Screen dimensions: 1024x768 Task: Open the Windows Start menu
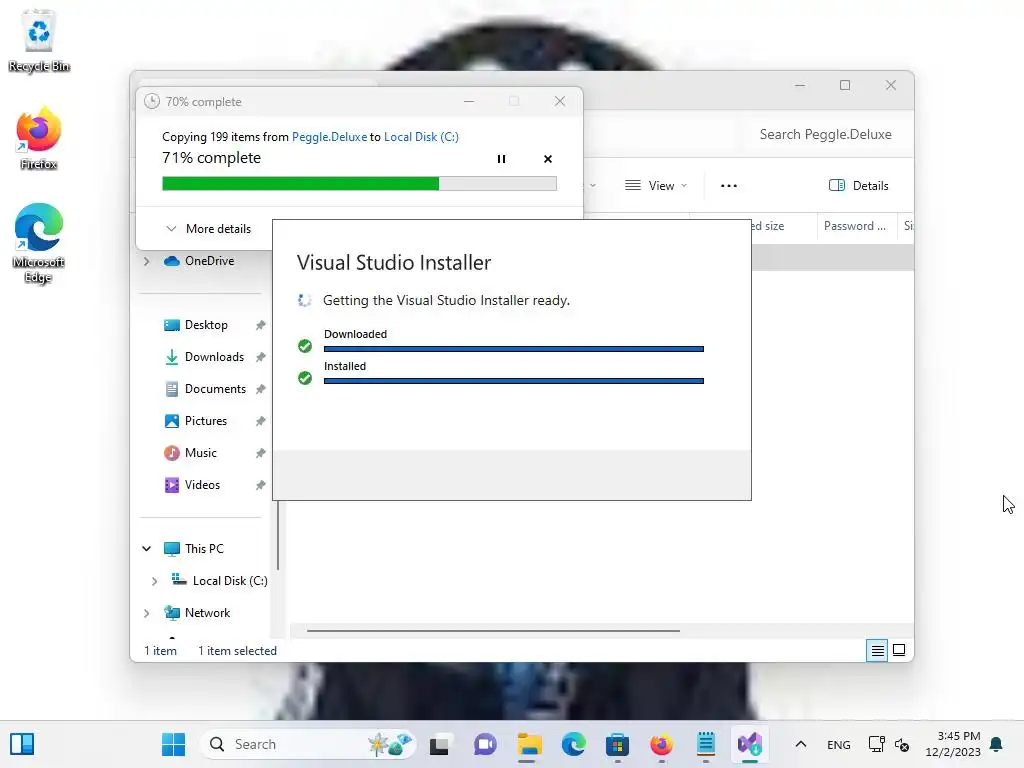tap(174, 744)
